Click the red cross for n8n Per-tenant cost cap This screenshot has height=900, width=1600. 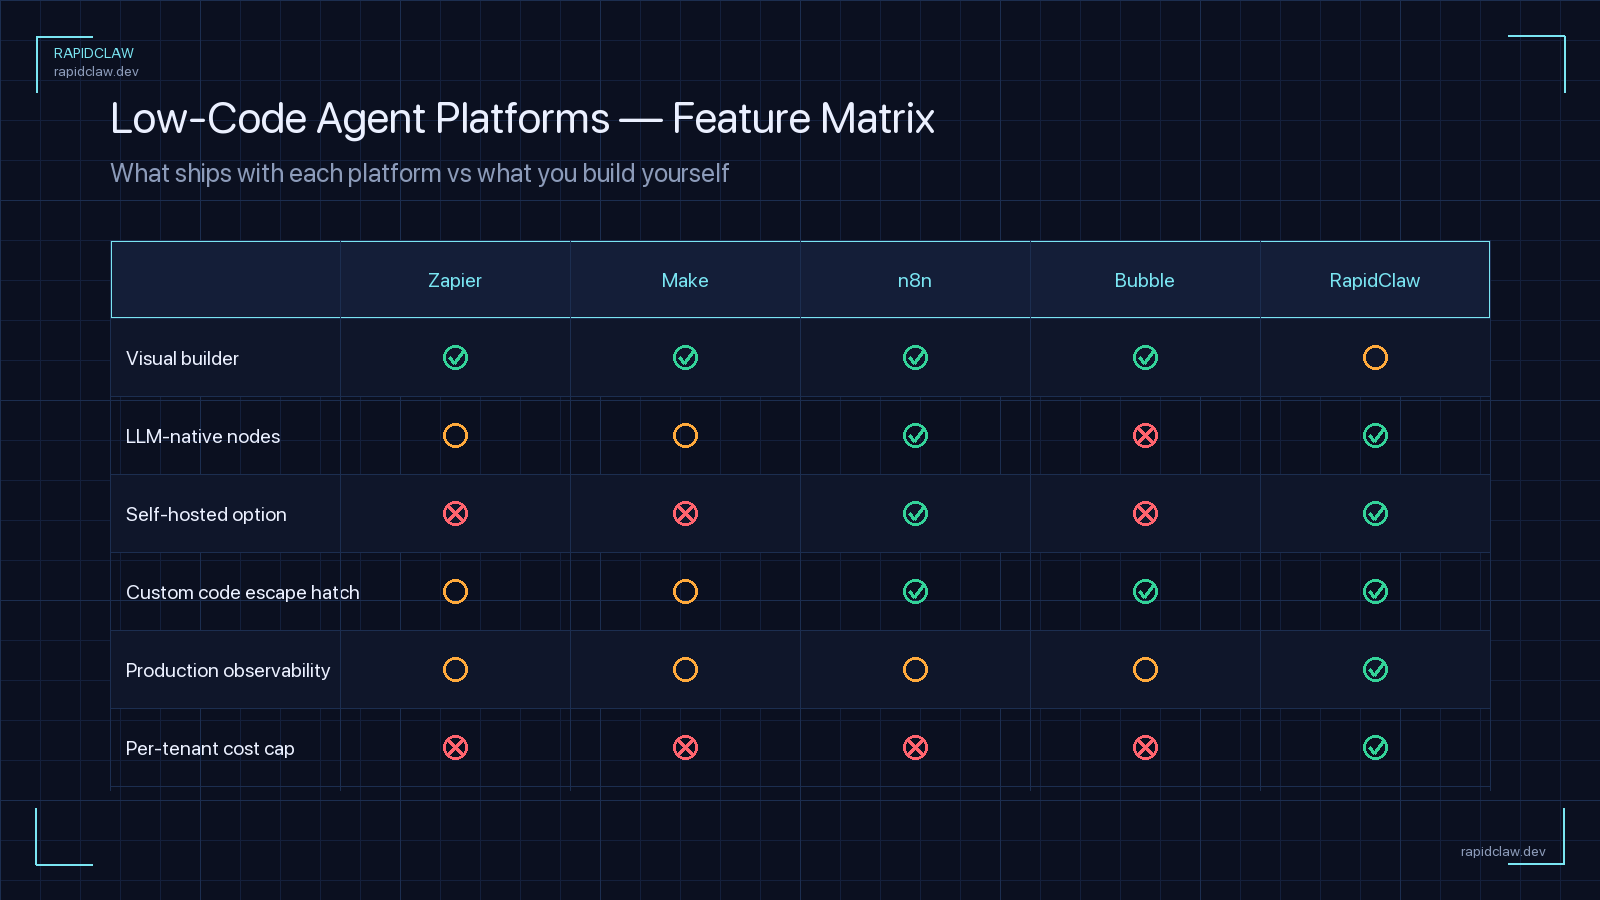pyautogui.click(x=915, y=747)
